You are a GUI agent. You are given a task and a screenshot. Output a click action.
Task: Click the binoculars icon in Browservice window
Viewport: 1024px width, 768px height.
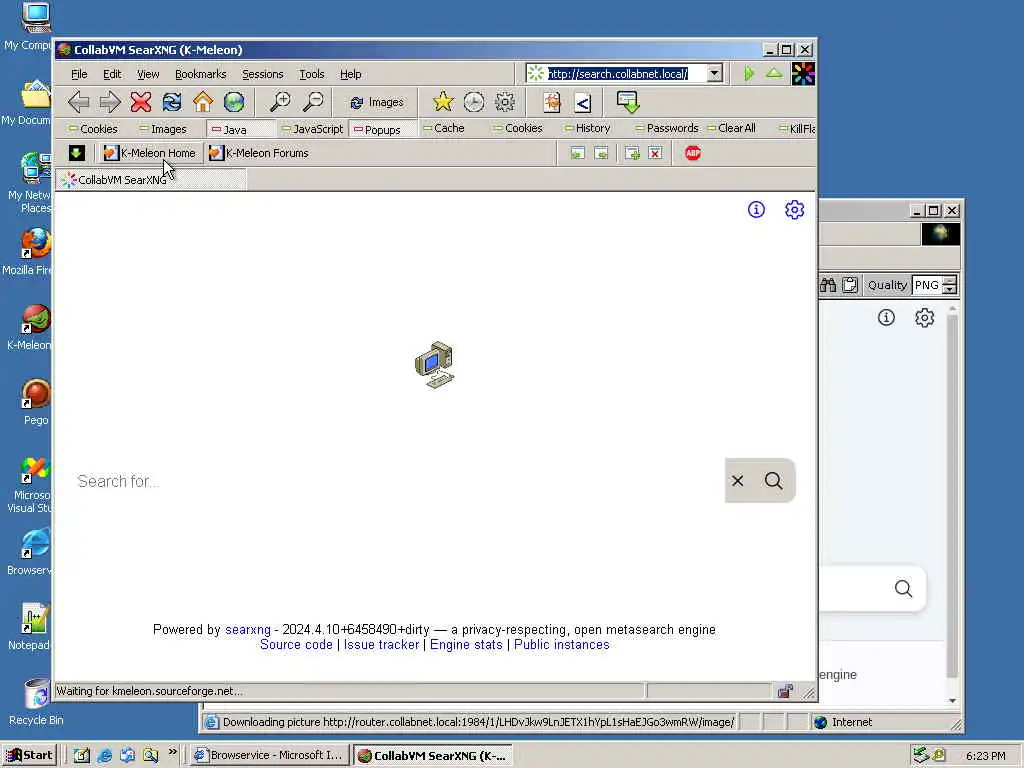pyautogui.click(x=828, y=285)
